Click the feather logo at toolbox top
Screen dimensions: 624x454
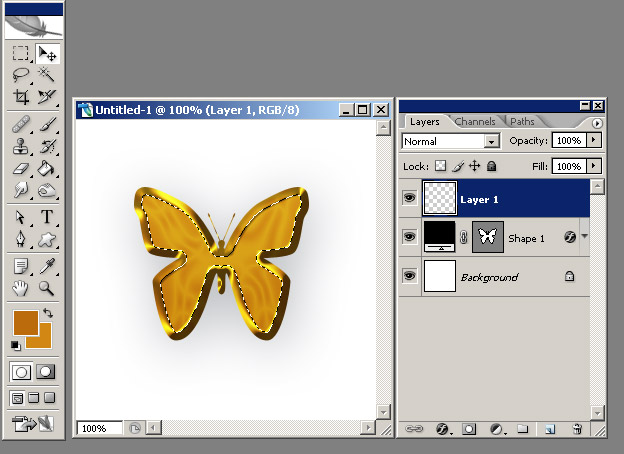click(x=33, y=26)
